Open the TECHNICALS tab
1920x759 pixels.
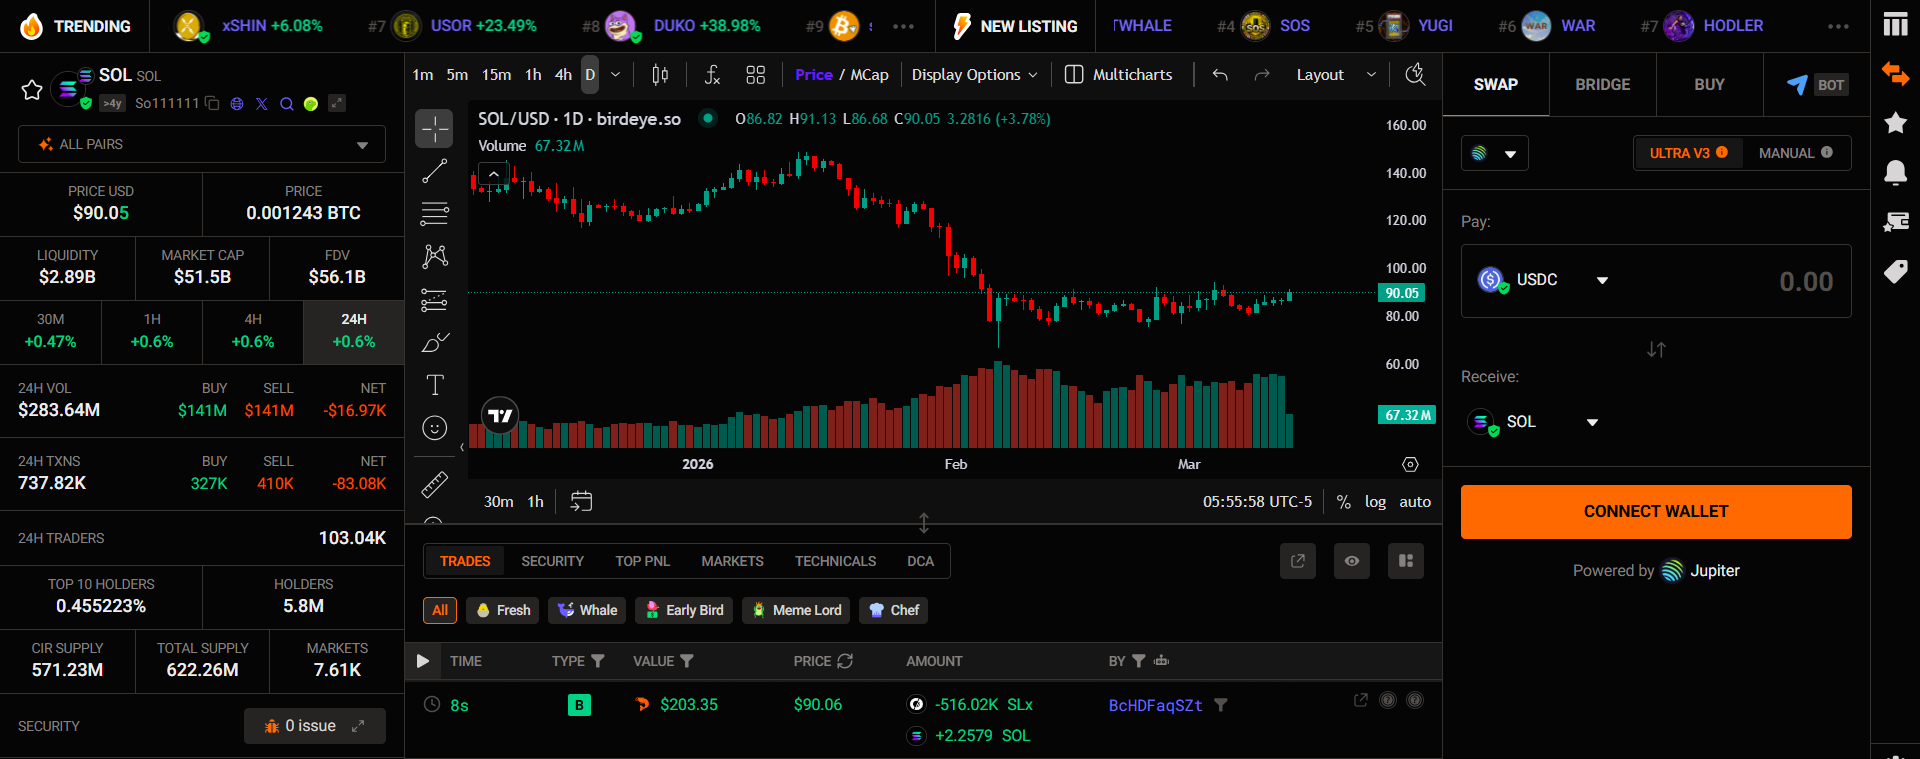click(836, 561)
